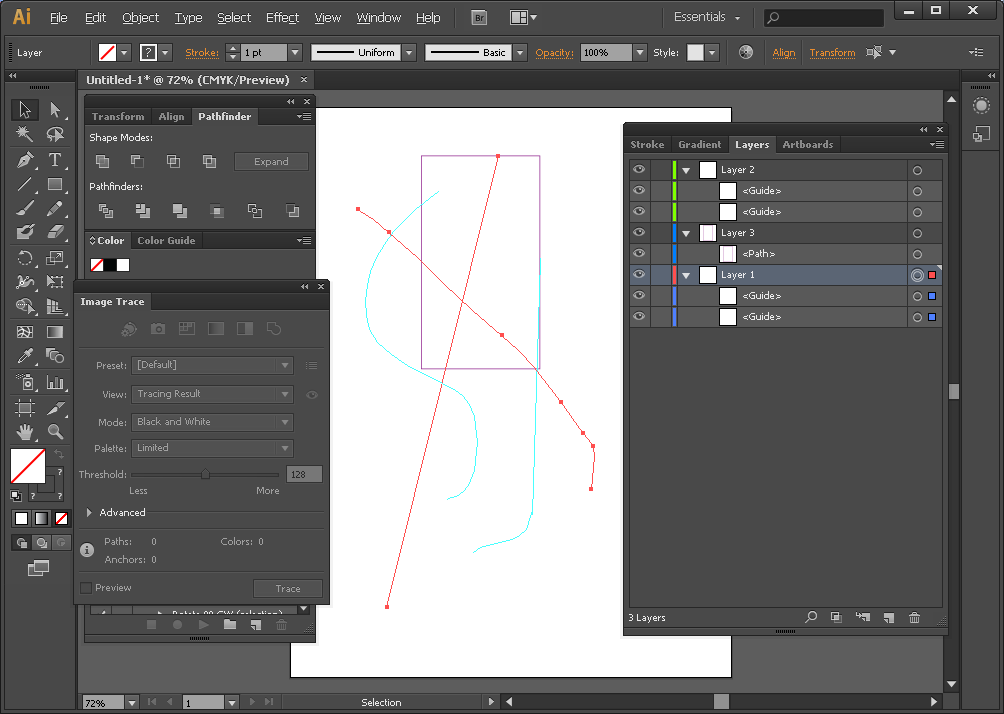Click the target circle for Layer 2
This screenshot has width=1004, height=714.
click(x=918, y=170)
